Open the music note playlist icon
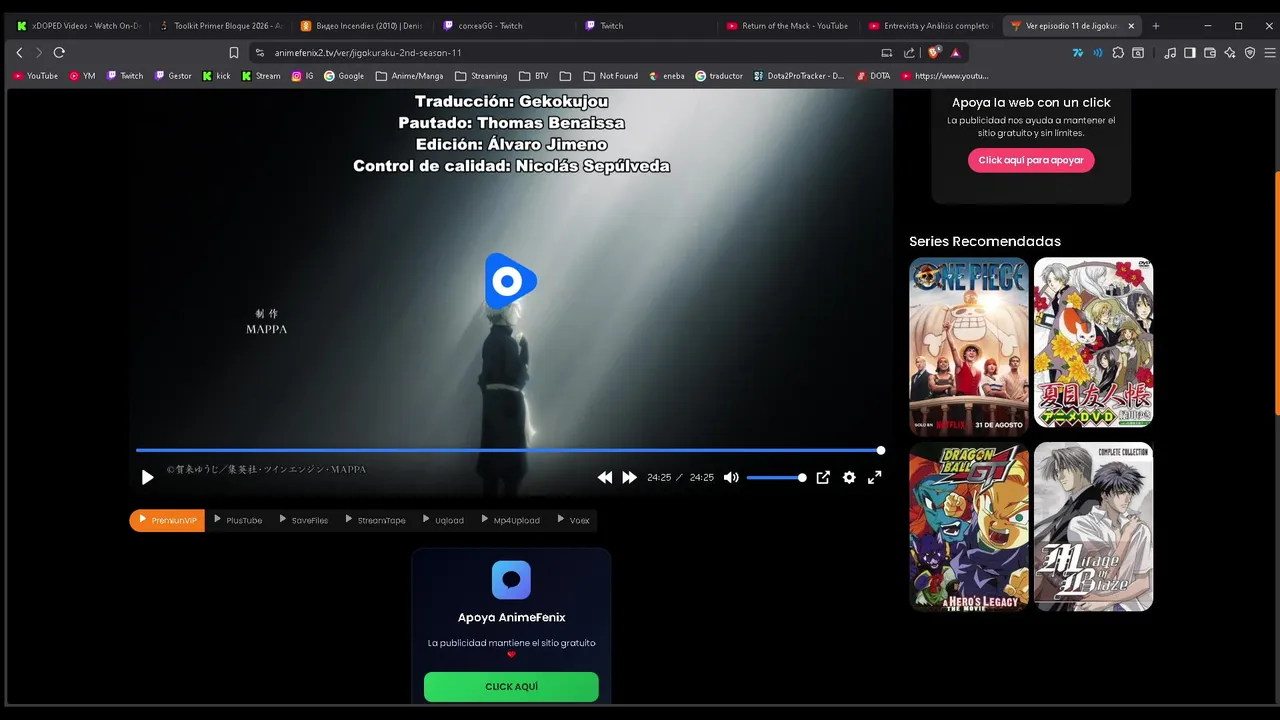The height and width of the screenshot is (720, 1280). [x=1170, y=52]
